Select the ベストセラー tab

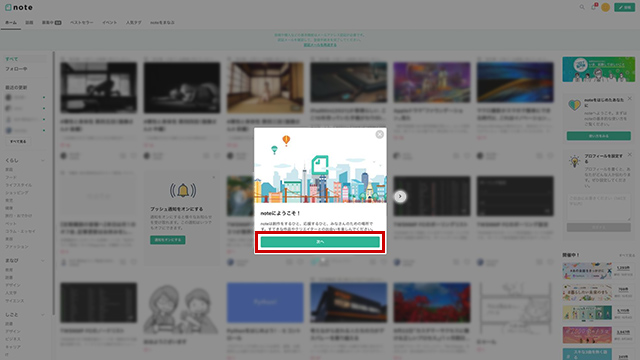(82, 22)
